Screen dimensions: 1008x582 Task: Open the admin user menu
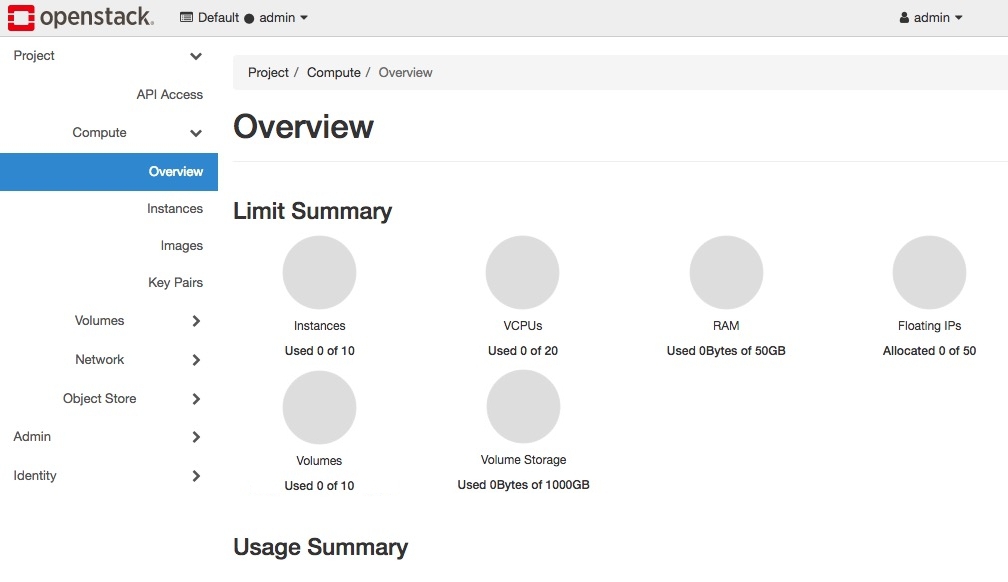[930, 18]
